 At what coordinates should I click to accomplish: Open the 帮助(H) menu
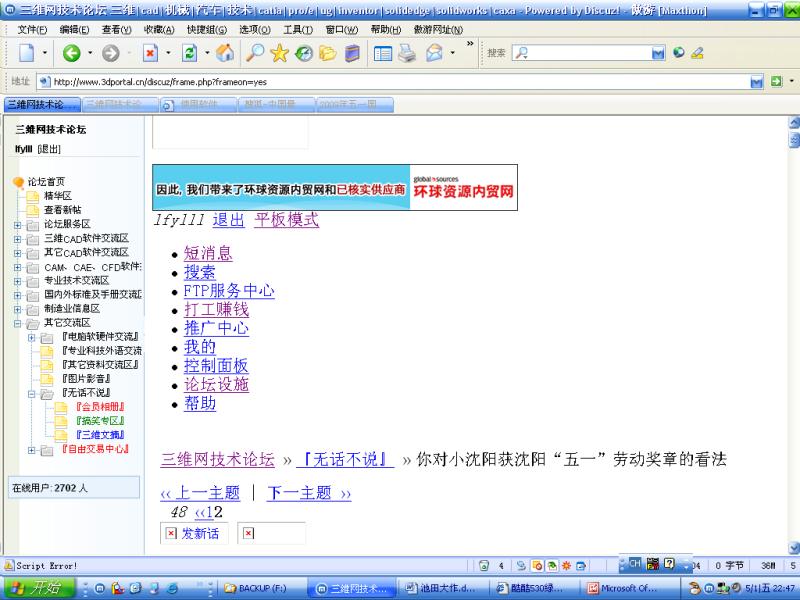pyautogui.click(x=386, y=30)
